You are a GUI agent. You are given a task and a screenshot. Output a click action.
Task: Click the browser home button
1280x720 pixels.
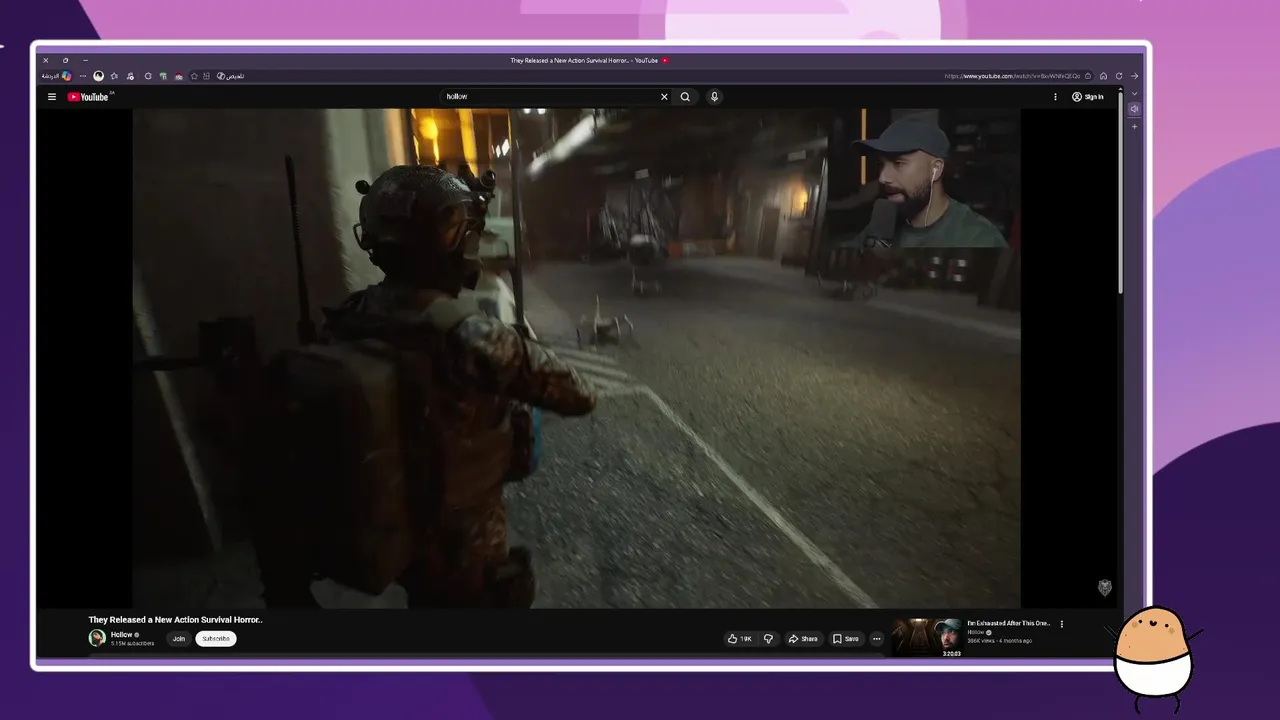1103,76
